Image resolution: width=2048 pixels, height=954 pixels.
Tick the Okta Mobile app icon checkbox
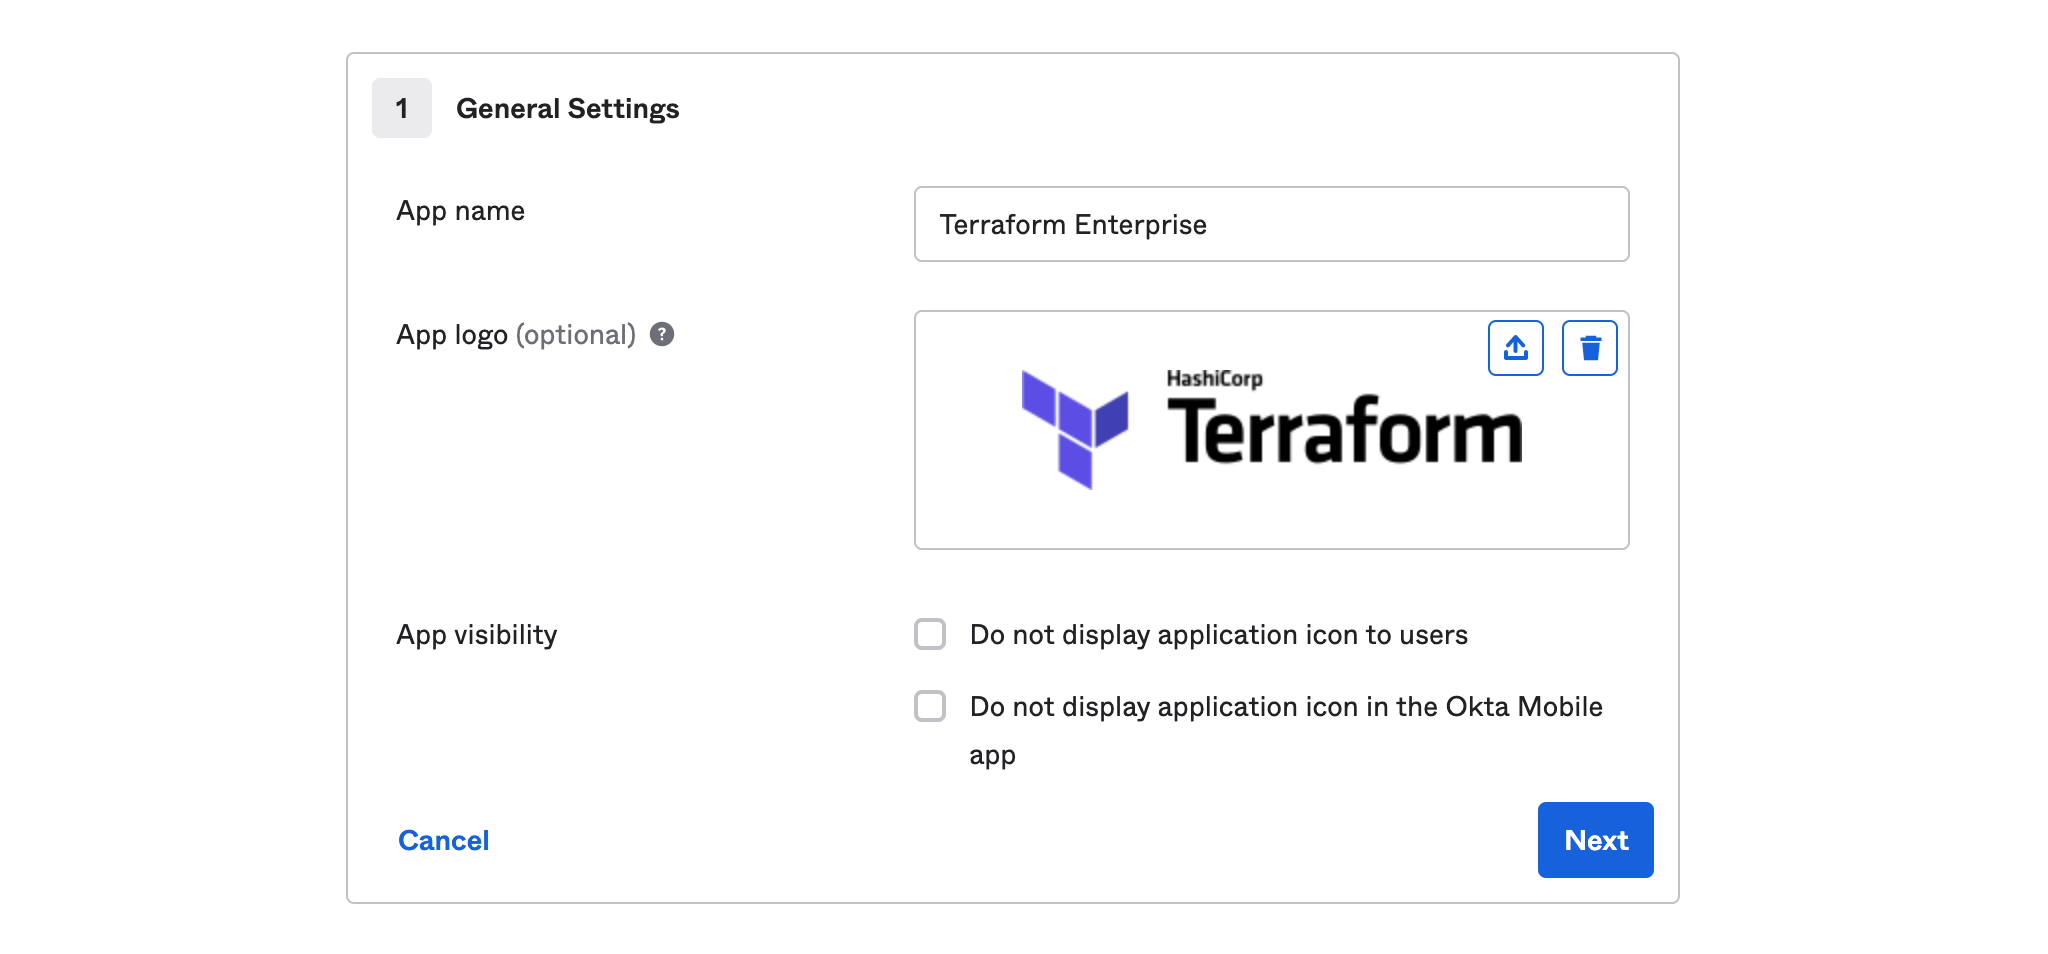(x=930, y=706)
